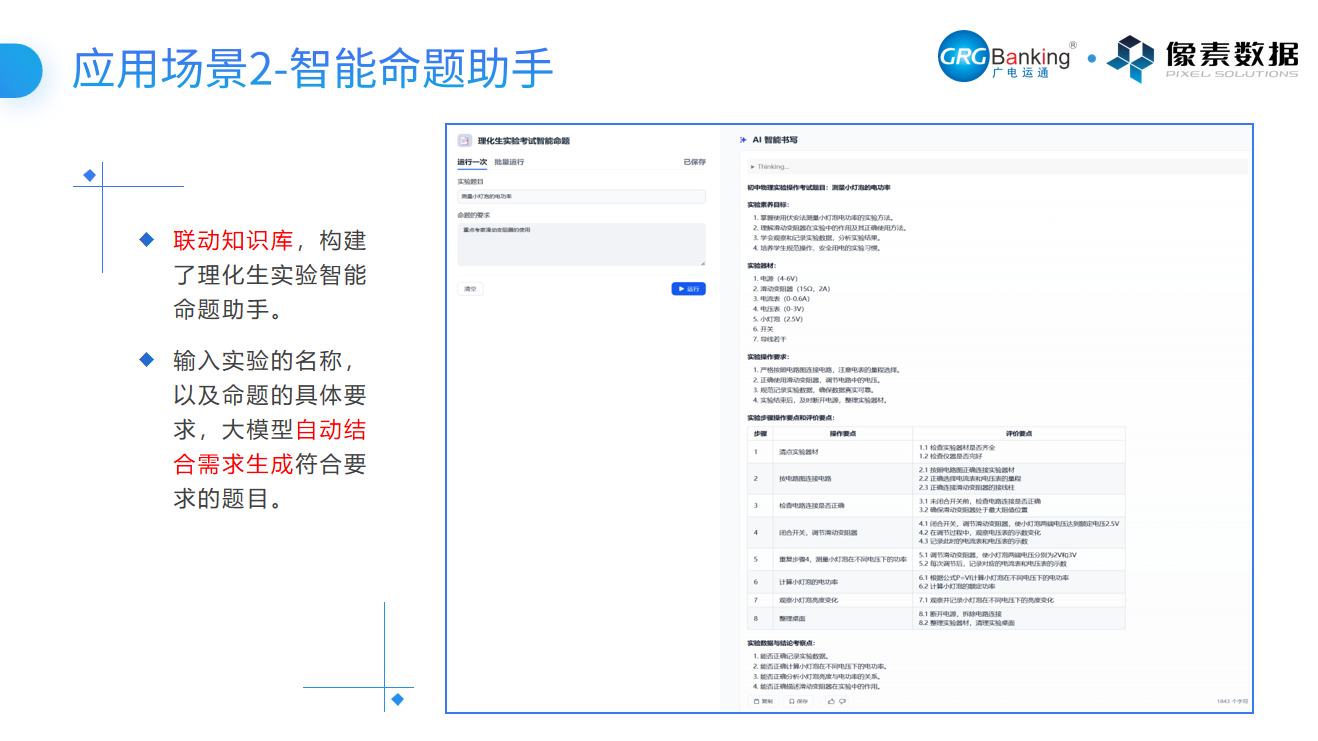The image size is (1318, 741).
Task: Click inside the 命题的要求 text area
Action: (581, 244)
